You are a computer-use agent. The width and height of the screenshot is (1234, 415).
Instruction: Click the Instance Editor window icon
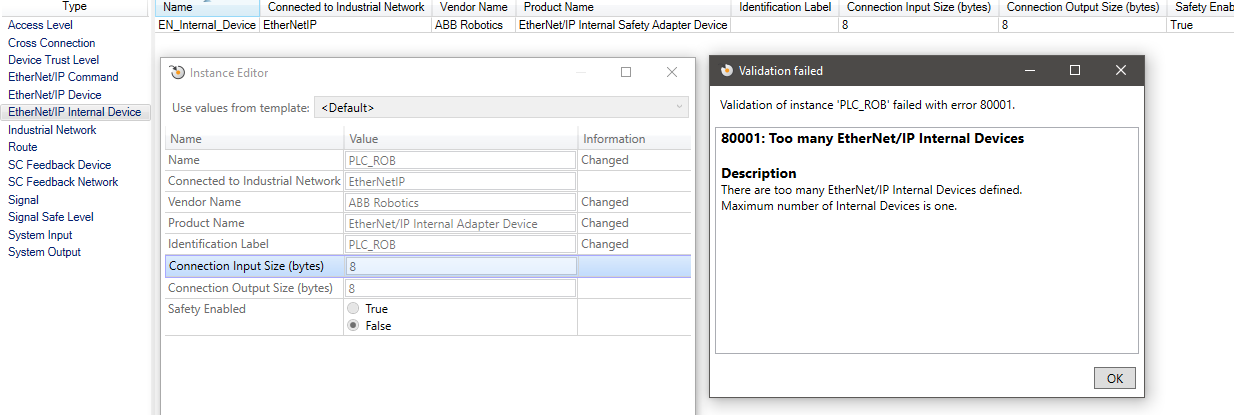tap(178, 72)
